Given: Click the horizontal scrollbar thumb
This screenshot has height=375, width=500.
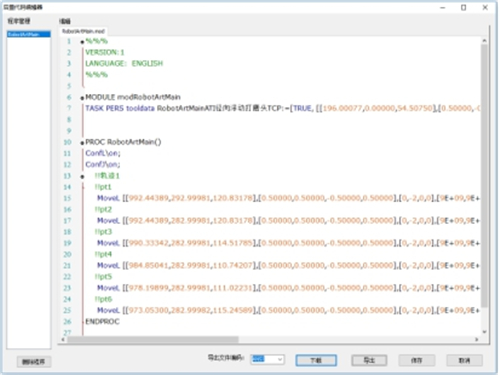Looking at the screenshot, I should [153, 339].
